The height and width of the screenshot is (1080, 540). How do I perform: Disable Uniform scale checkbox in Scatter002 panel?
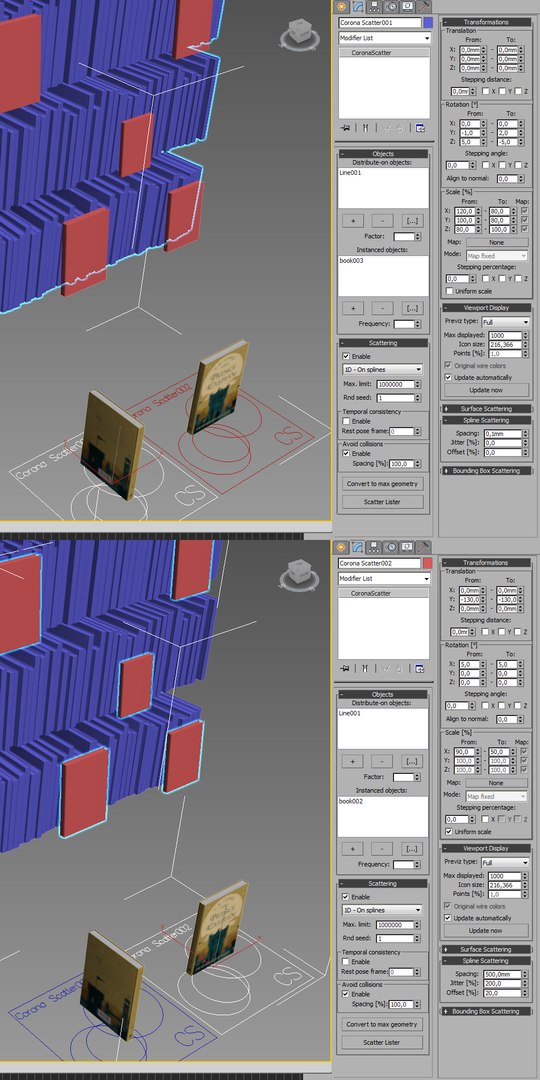tap(450, 831)
